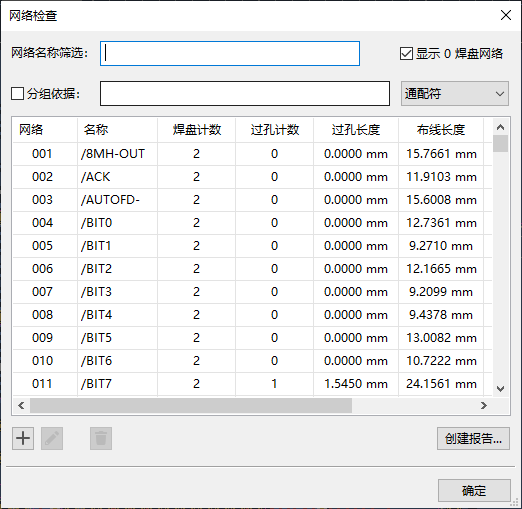Click horizontal scroll left arrow
Image resolution: width=522 pixels, height=509 pixels.
(x=21, y=405)
